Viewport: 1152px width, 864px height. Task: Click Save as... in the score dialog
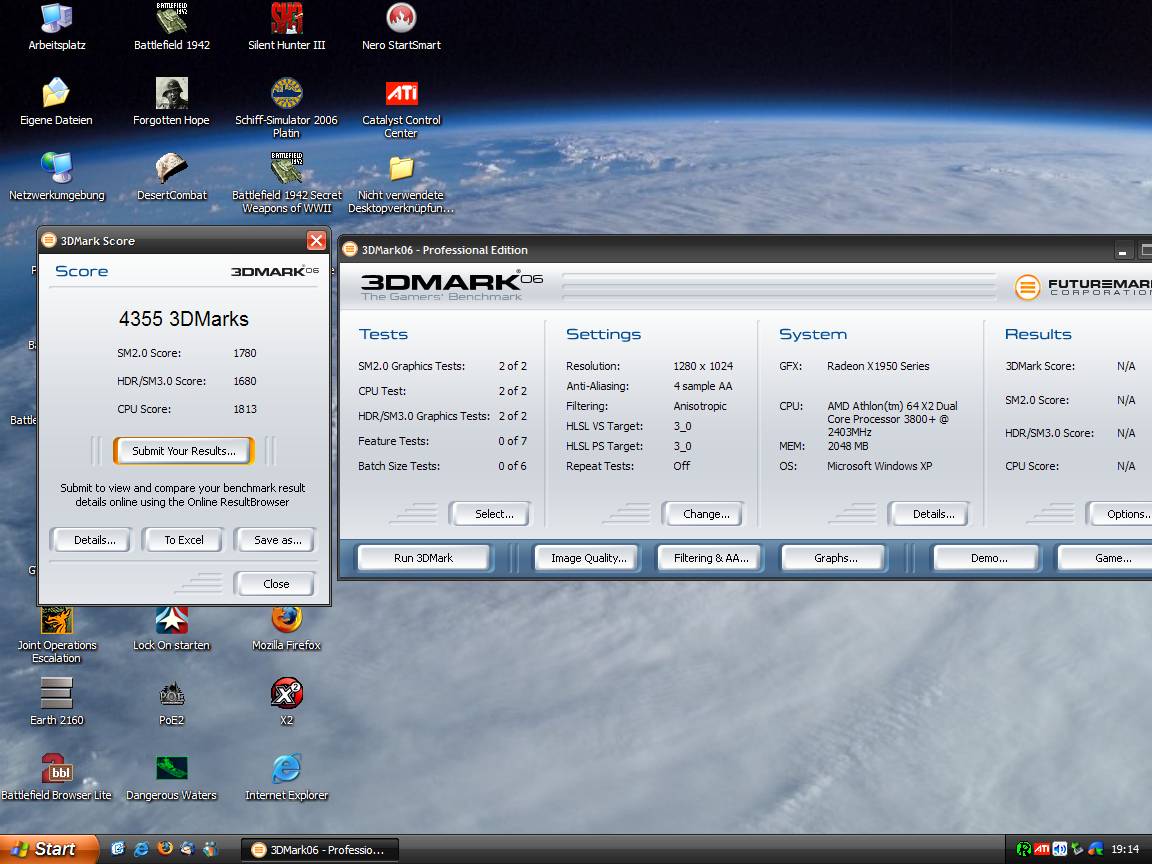click(277, 540)
